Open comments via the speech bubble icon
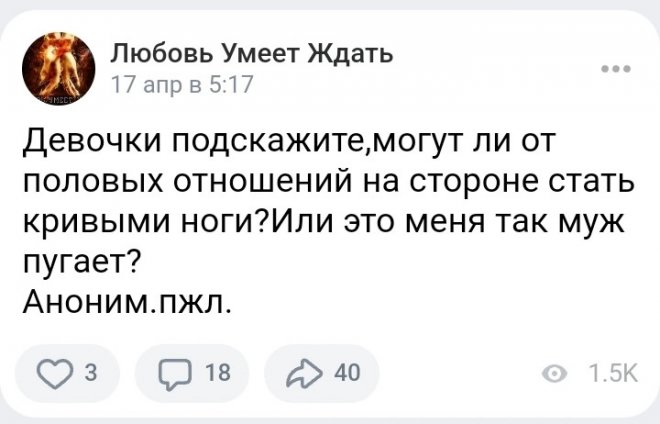This screenshot has width=660, height=424. pyautogui.click(x=175, y=374)
